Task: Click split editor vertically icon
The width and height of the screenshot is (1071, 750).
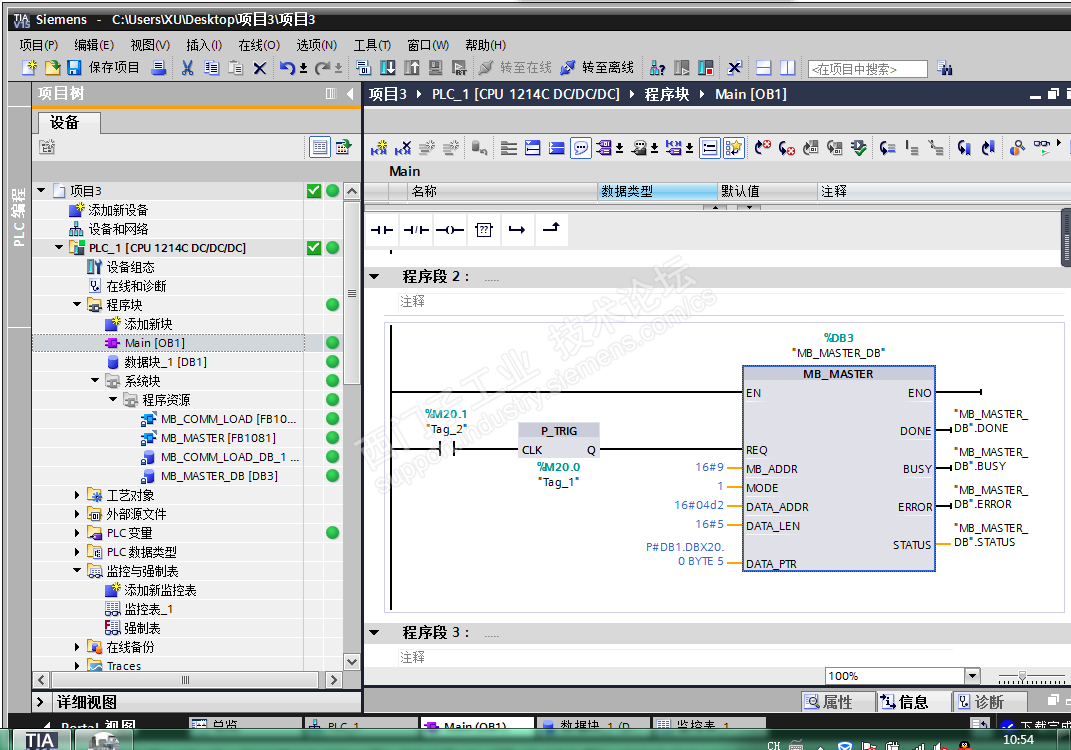Action: tap(788, 68)
